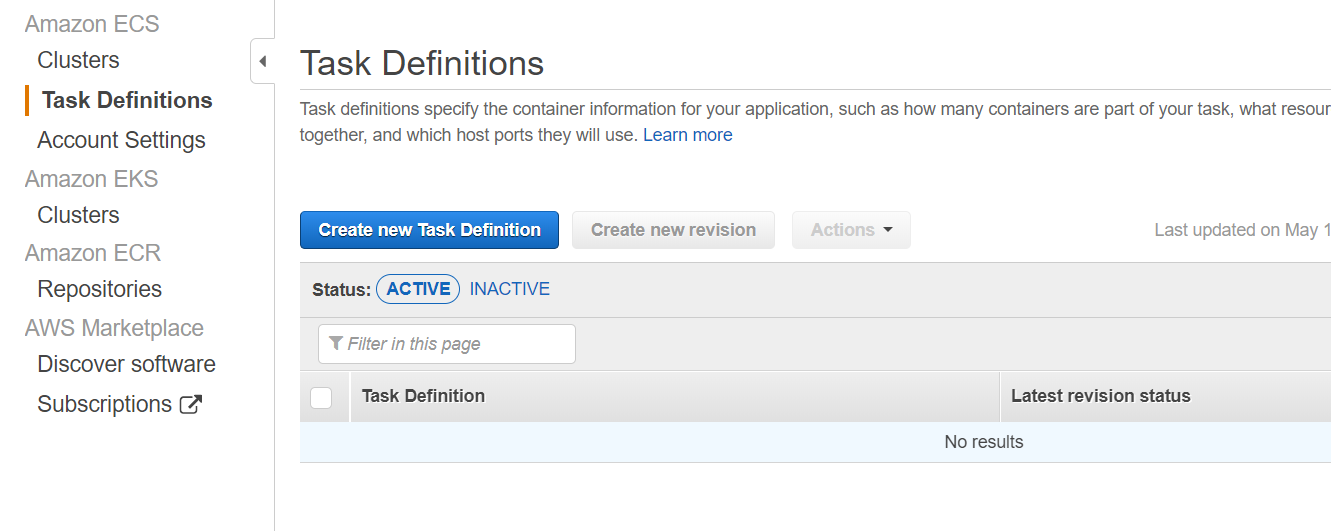Click the external link icon beside Subscriptions
1331x531 pixels.
[190, 405]
